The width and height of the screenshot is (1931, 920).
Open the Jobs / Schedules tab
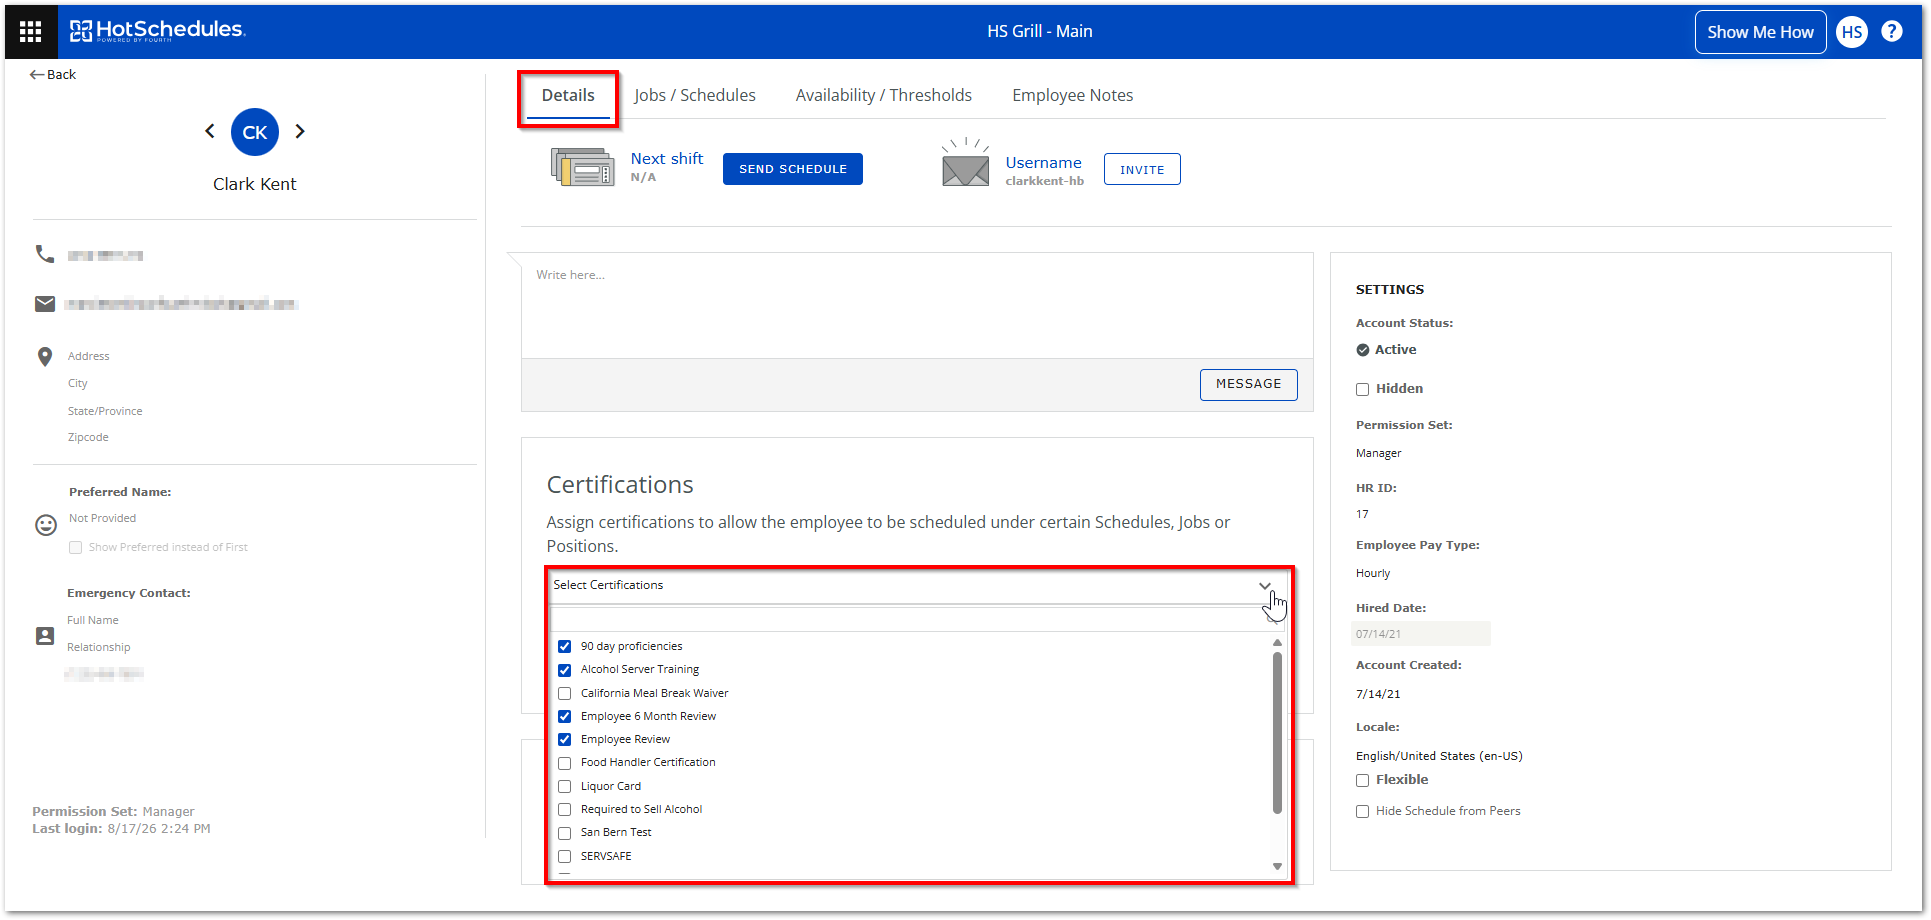click(695, 96)
